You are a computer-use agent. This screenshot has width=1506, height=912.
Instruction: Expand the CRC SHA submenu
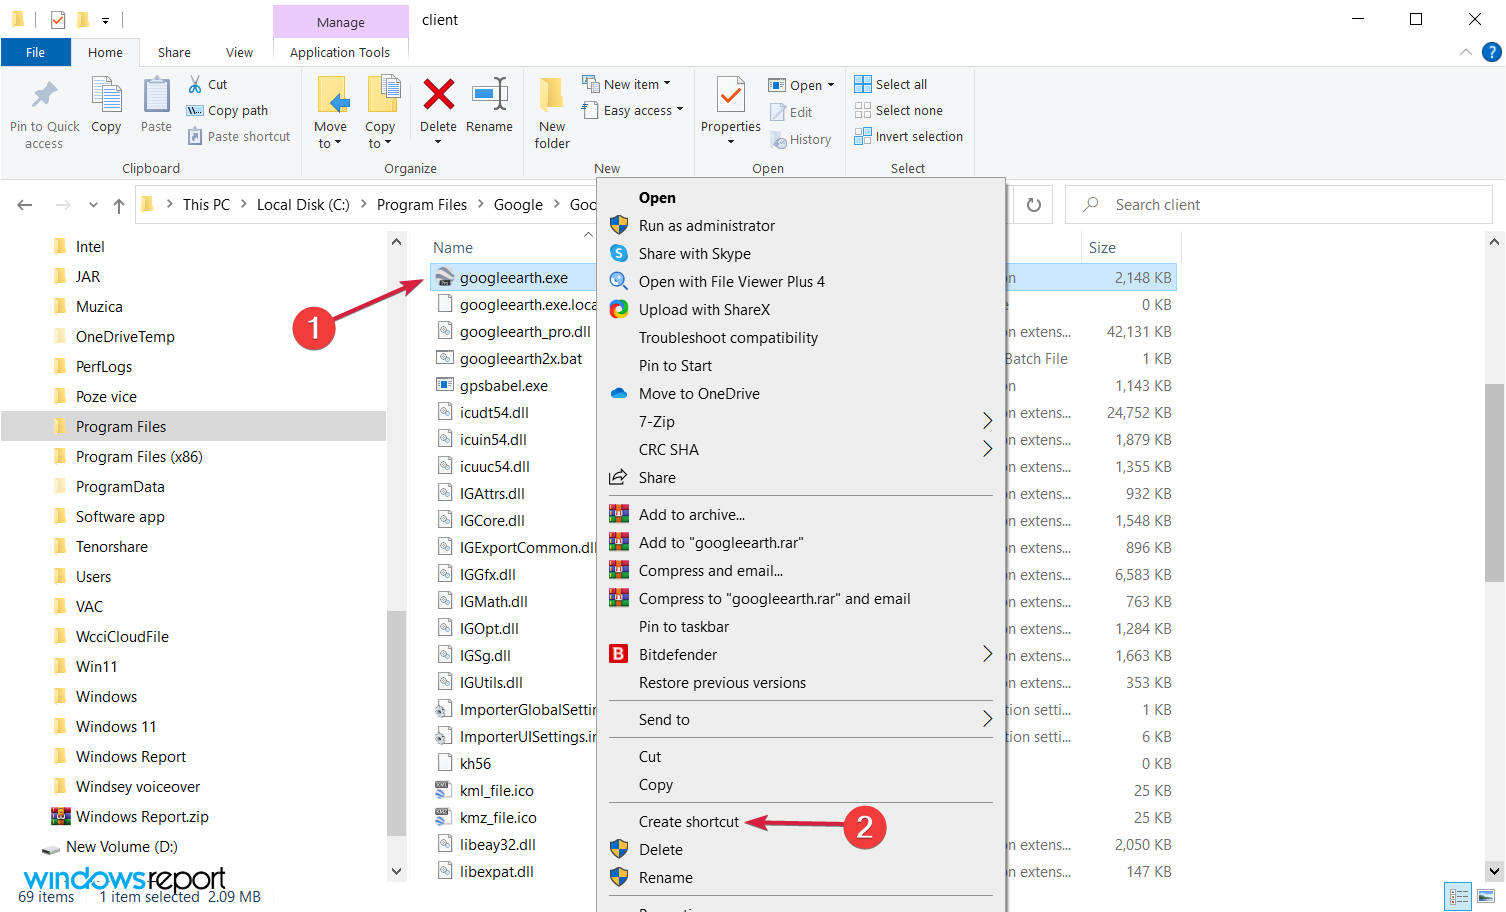point(986,450)
